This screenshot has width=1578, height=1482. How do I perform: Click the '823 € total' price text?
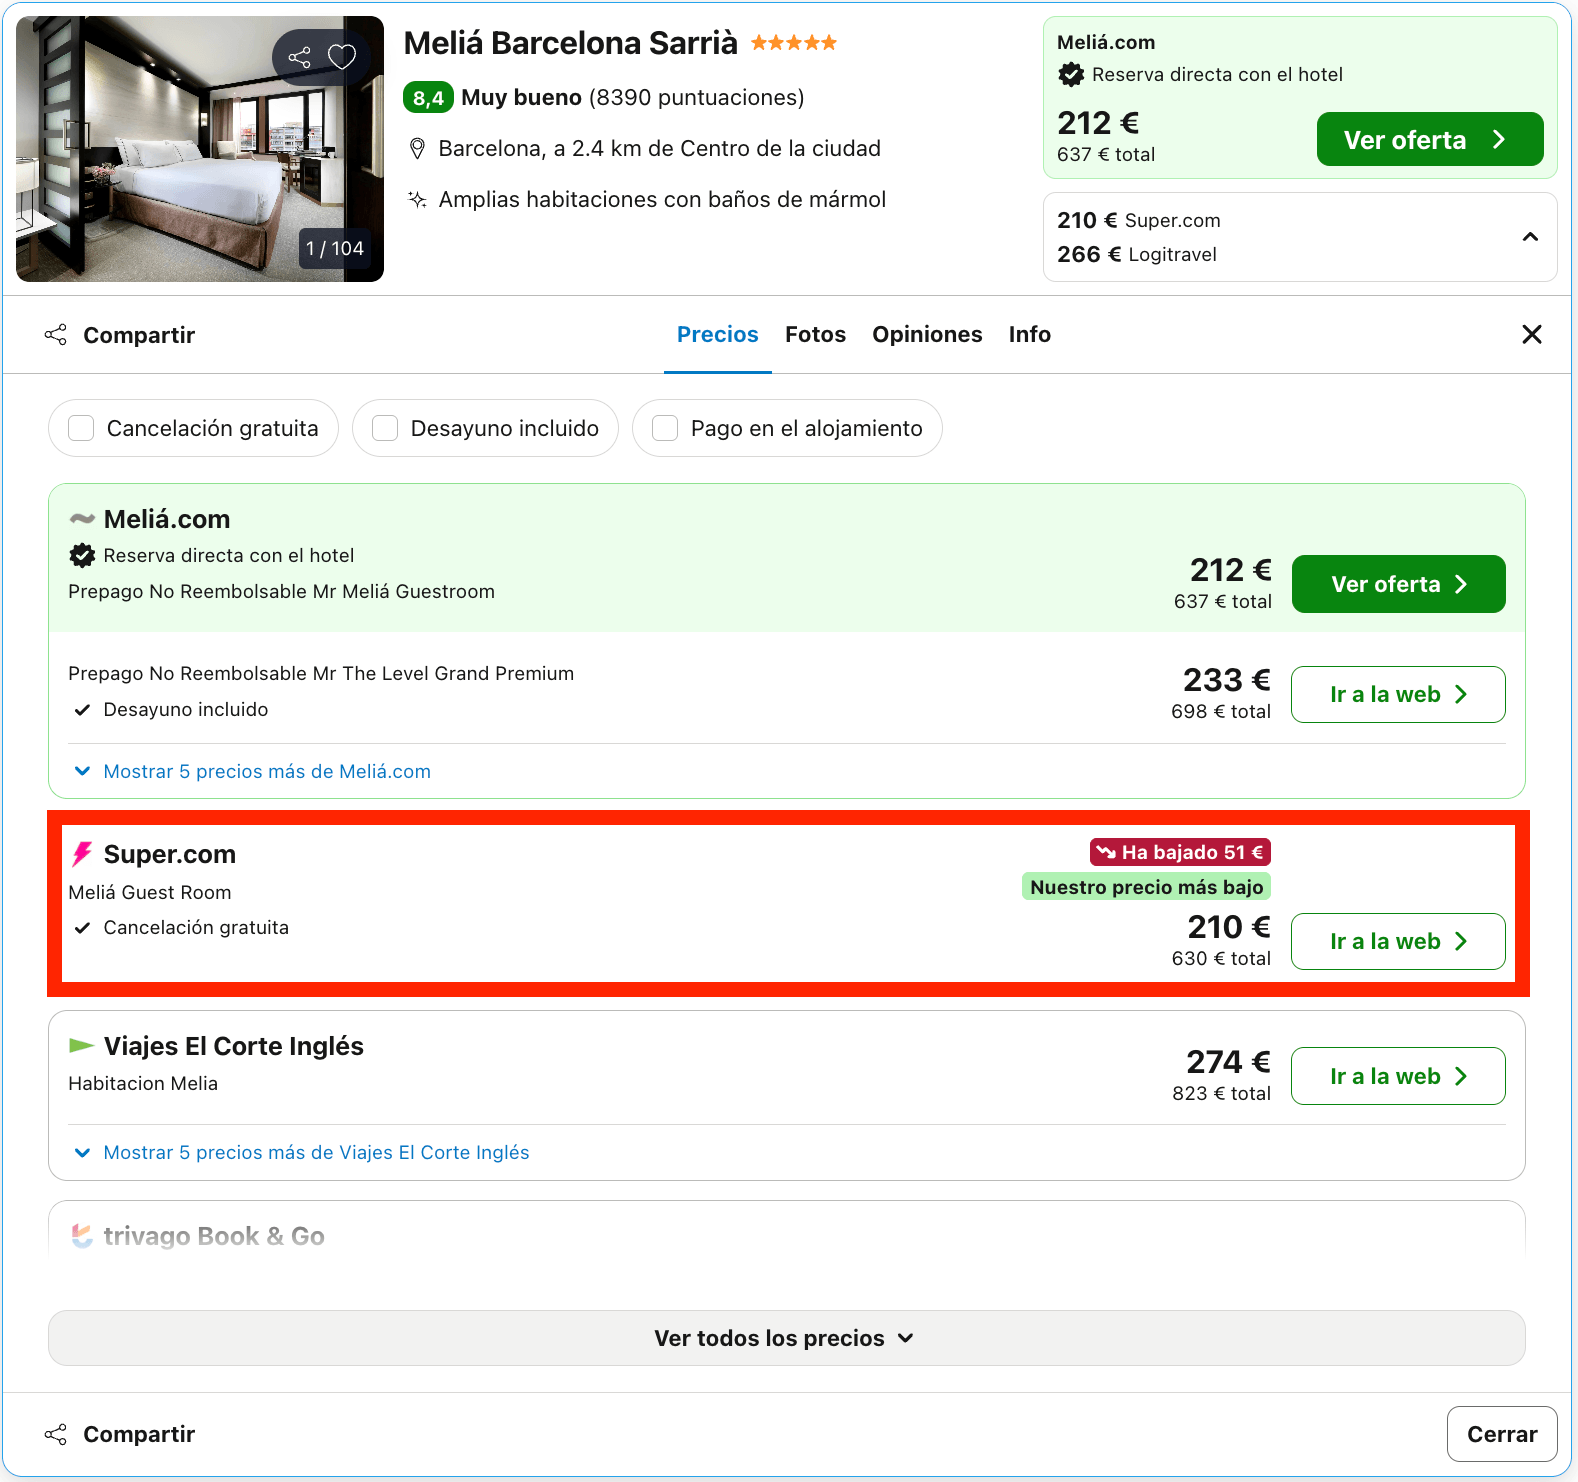pos(1221,1094)
